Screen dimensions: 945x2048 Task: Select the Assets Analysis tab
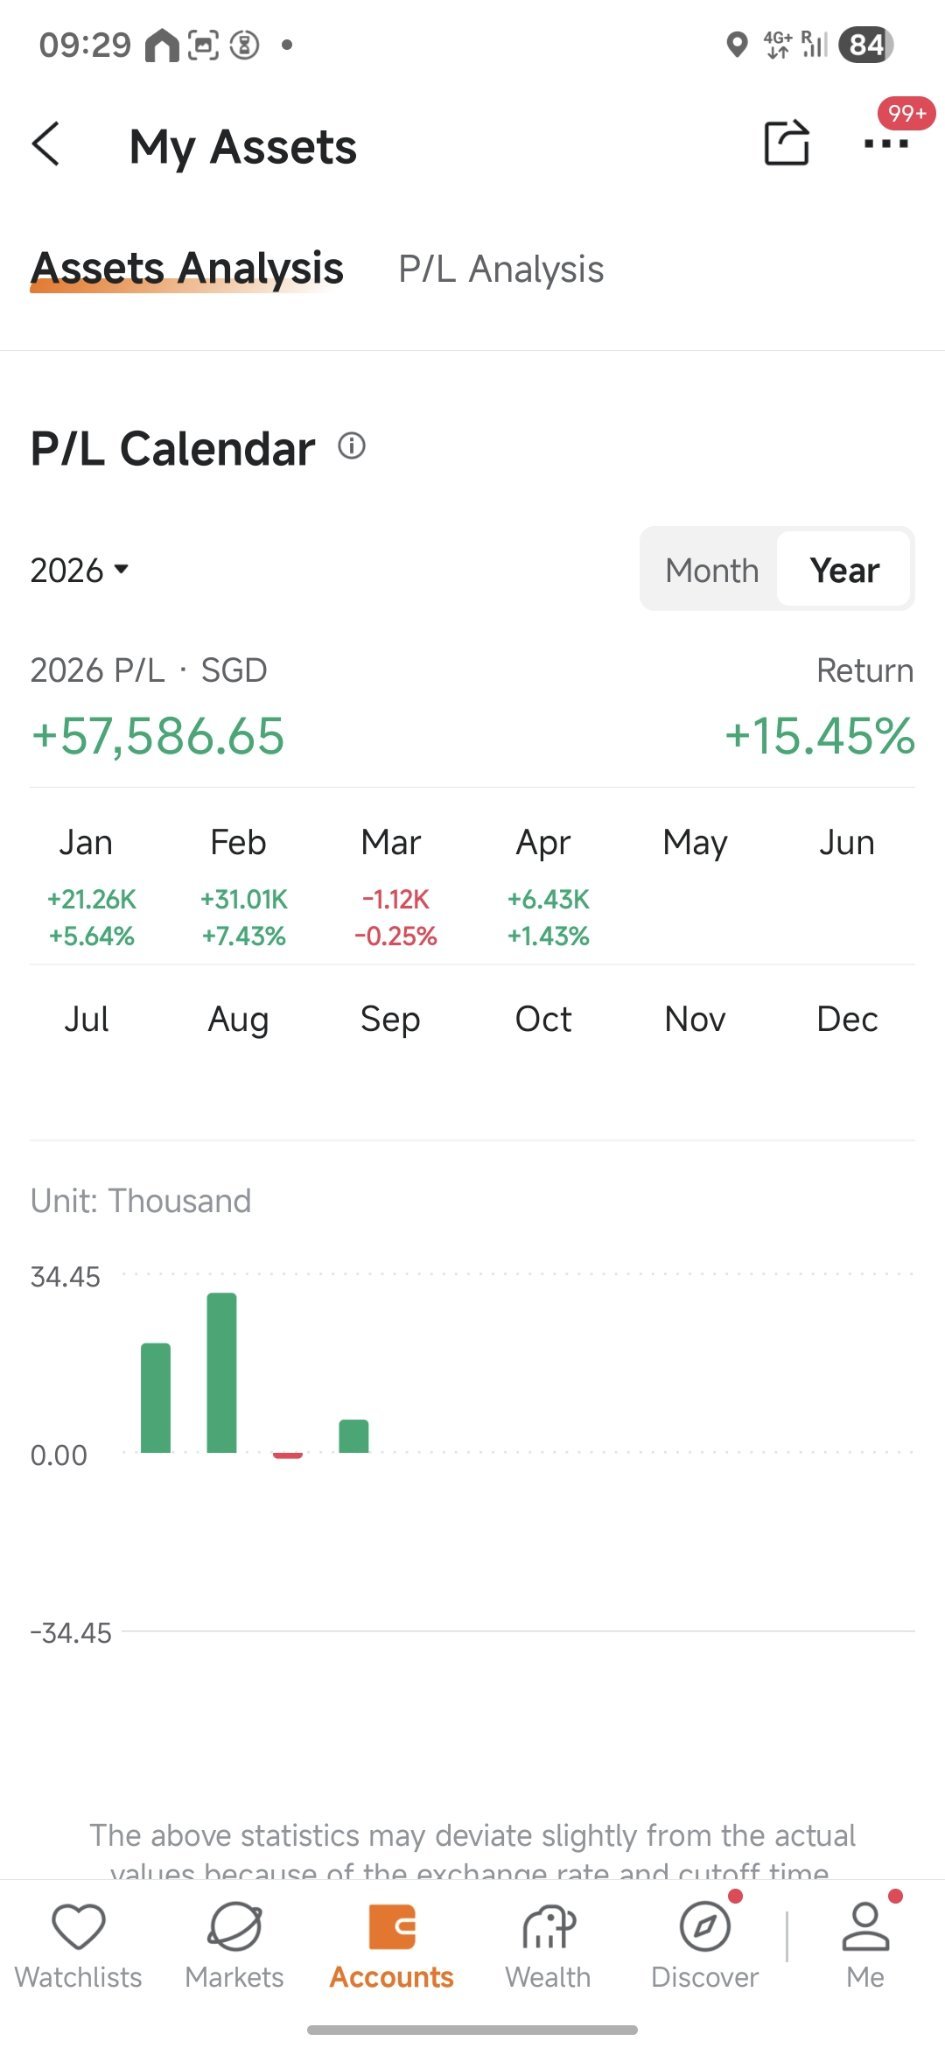tap(187, 268)
